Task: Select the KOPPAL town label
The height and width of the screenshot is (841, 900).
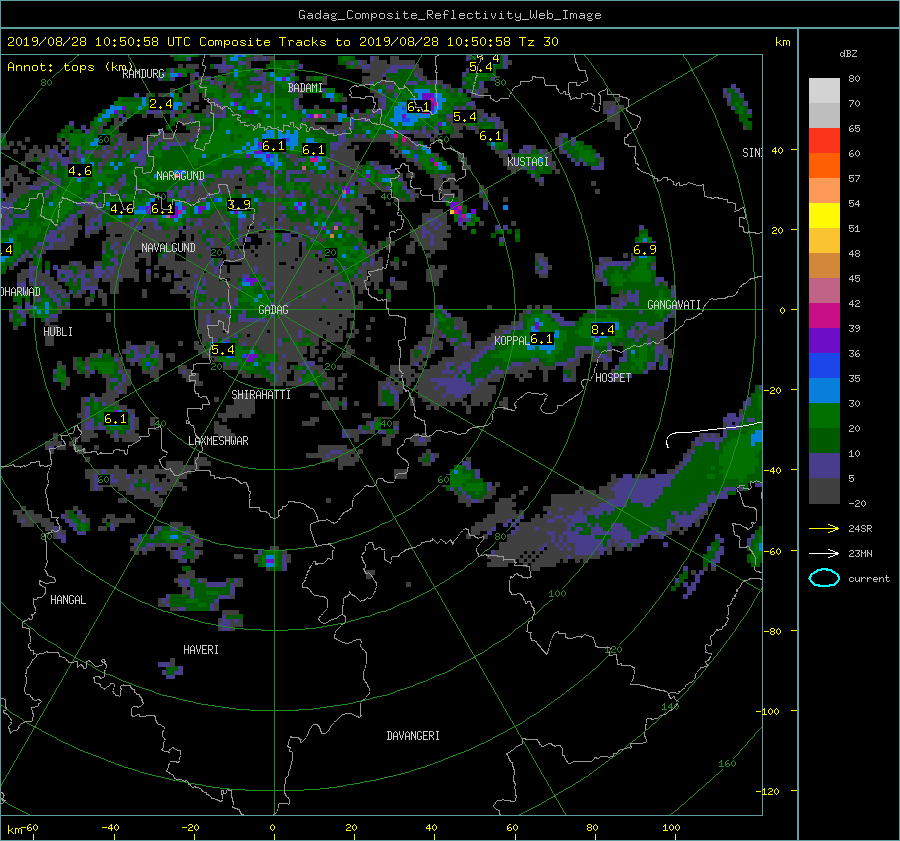Action: 511,340
